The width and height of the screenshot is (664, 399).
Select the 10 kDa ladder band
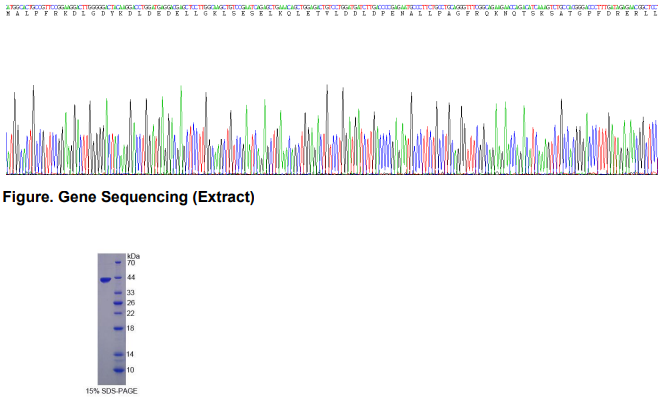click(x=119, y=370)
